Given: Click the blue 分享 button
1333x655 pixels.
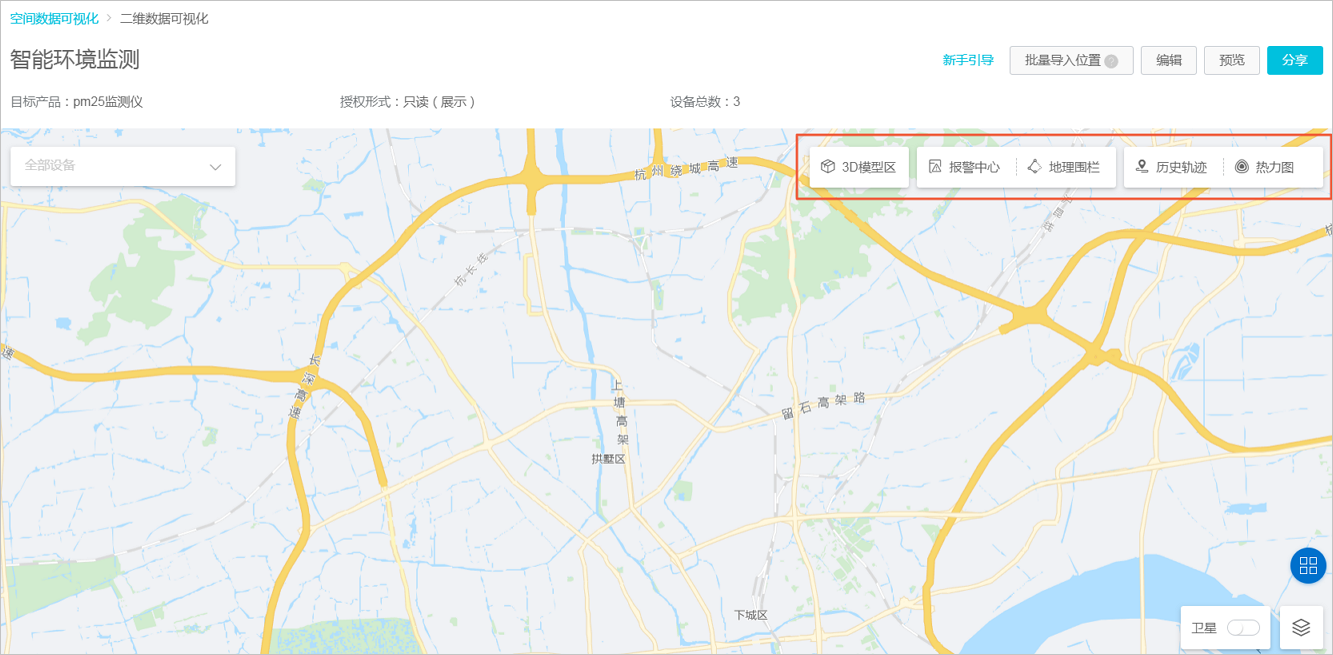Looking at the screenshot, I should [x=1295, y=60].
